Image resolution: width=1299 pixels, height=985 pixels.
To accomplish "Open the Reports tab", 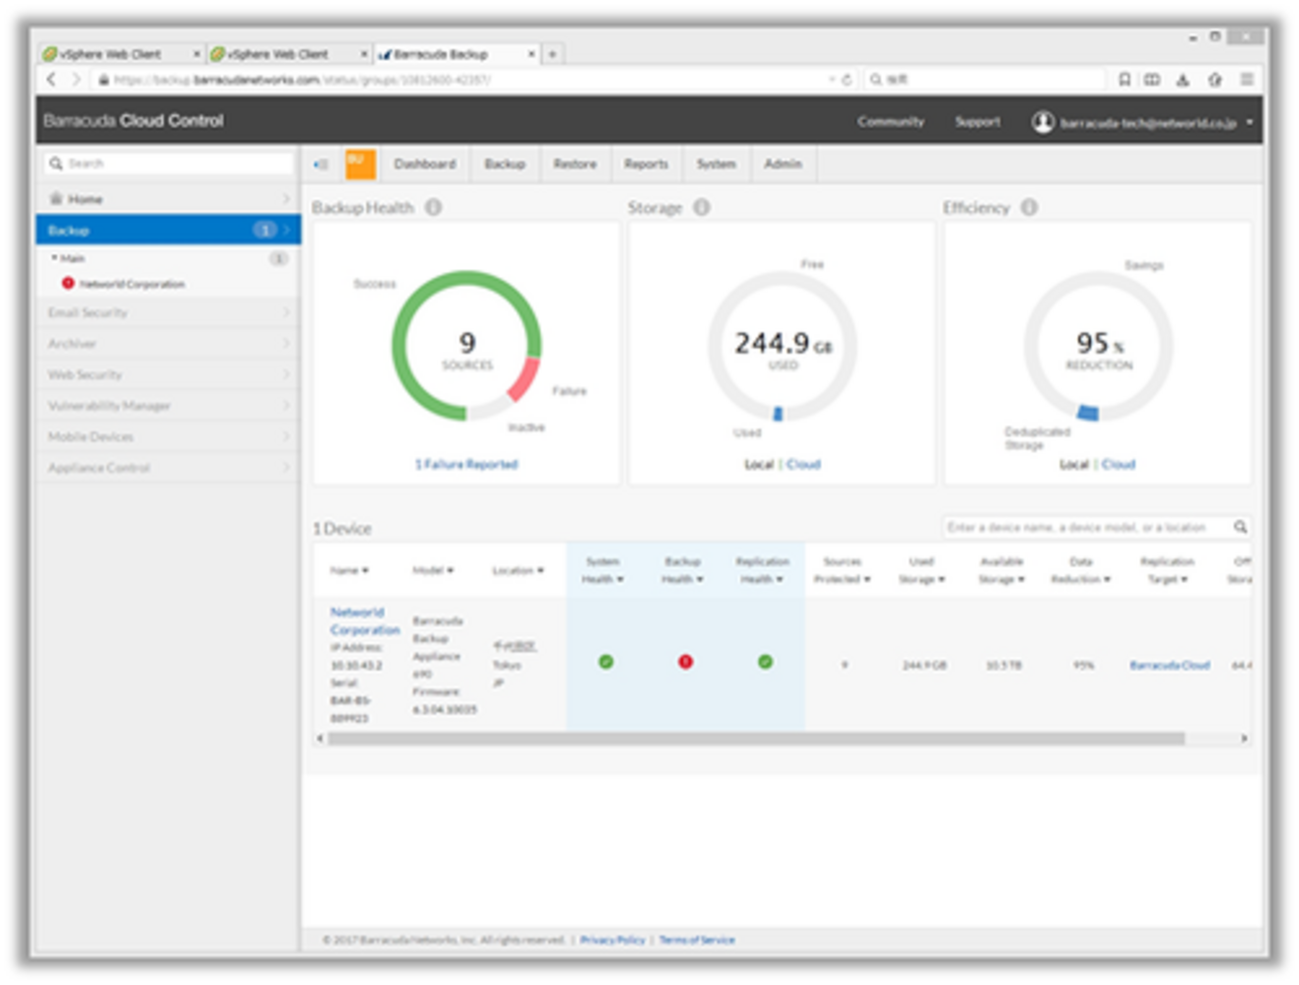I will (646, 164).
